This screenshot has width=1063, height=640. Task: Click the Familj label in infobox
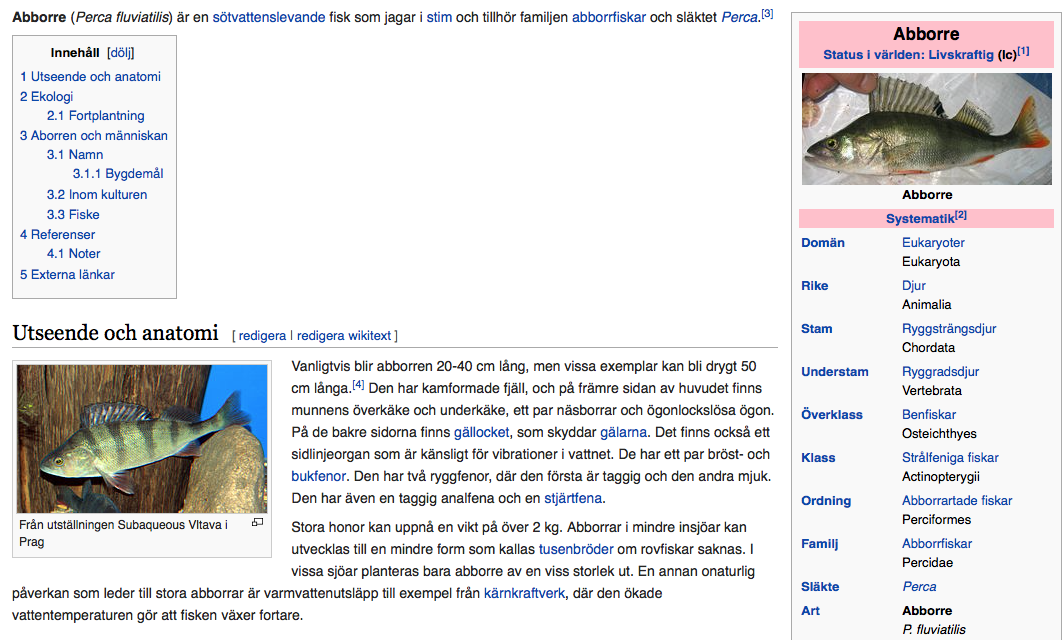click(820, 544)
